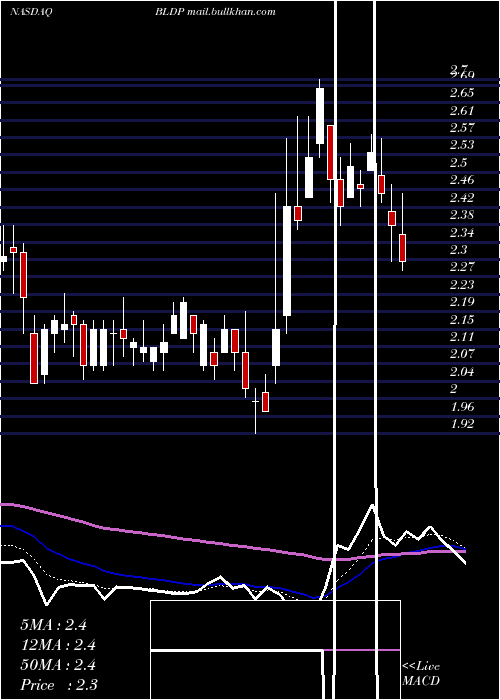
Task: Click the BLDP mail.bullkhan.com title text
Action: point(215,12)
